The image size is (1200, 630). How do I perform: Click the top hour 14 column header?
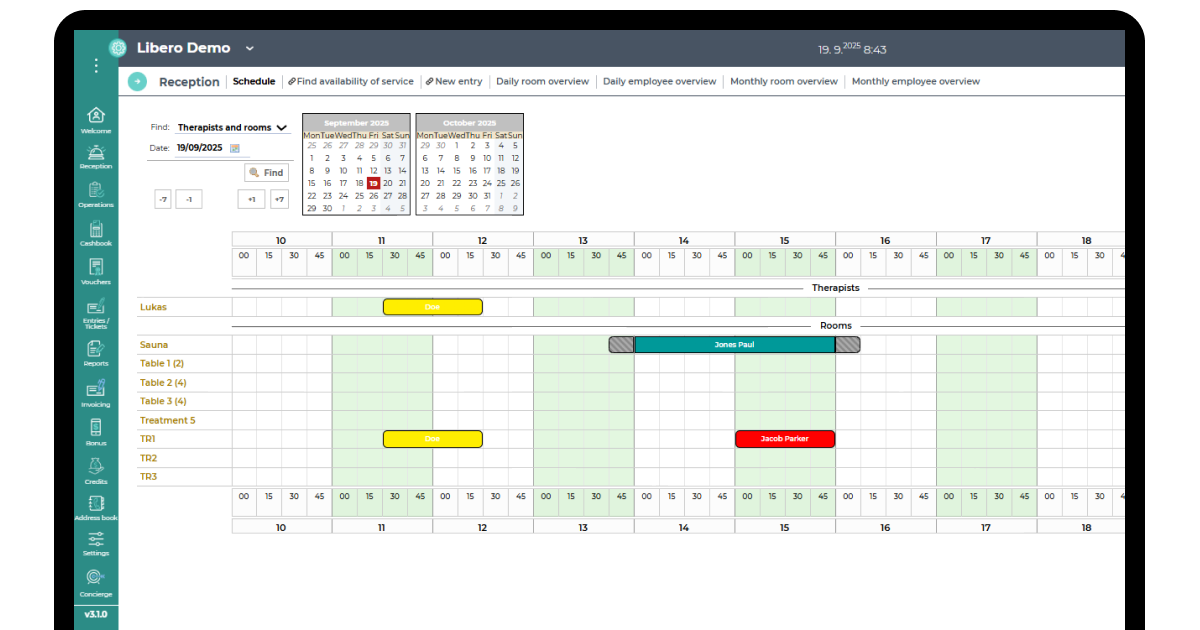tap(684, 241)
